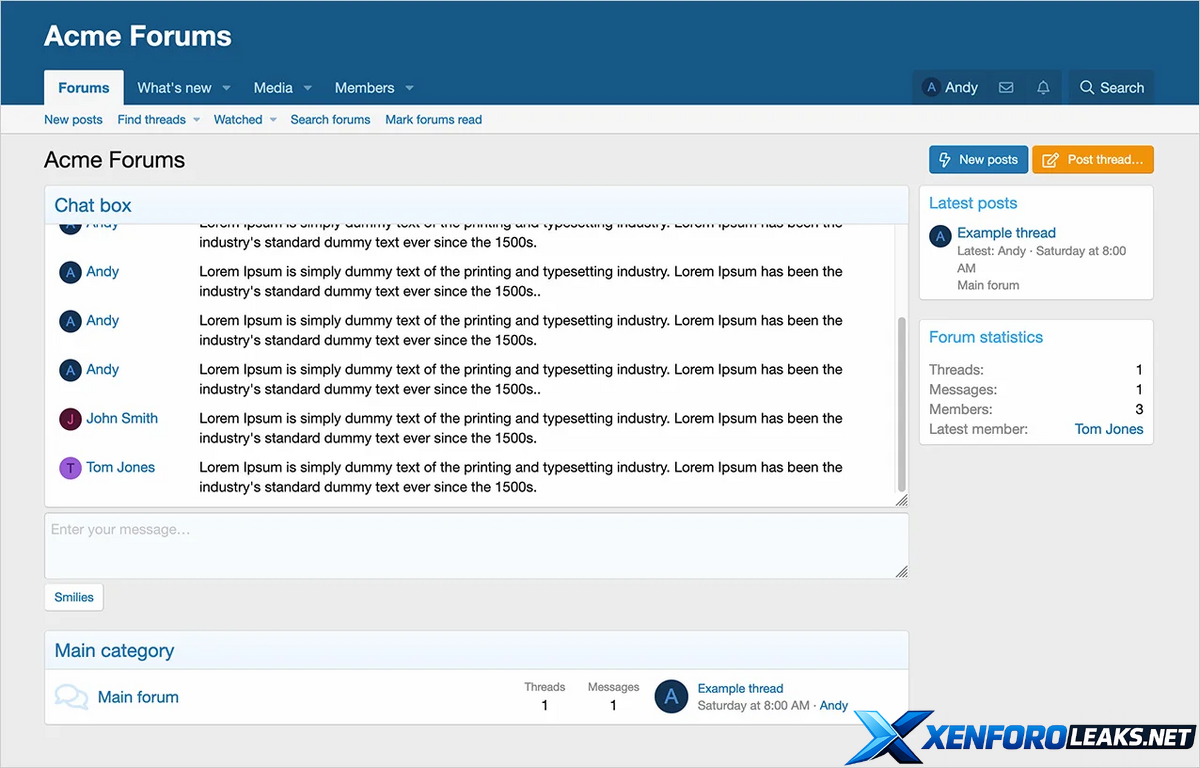Expand the Find threads submenu arrow
Viewport: 1200px width, 768px height.
(197, 120)
